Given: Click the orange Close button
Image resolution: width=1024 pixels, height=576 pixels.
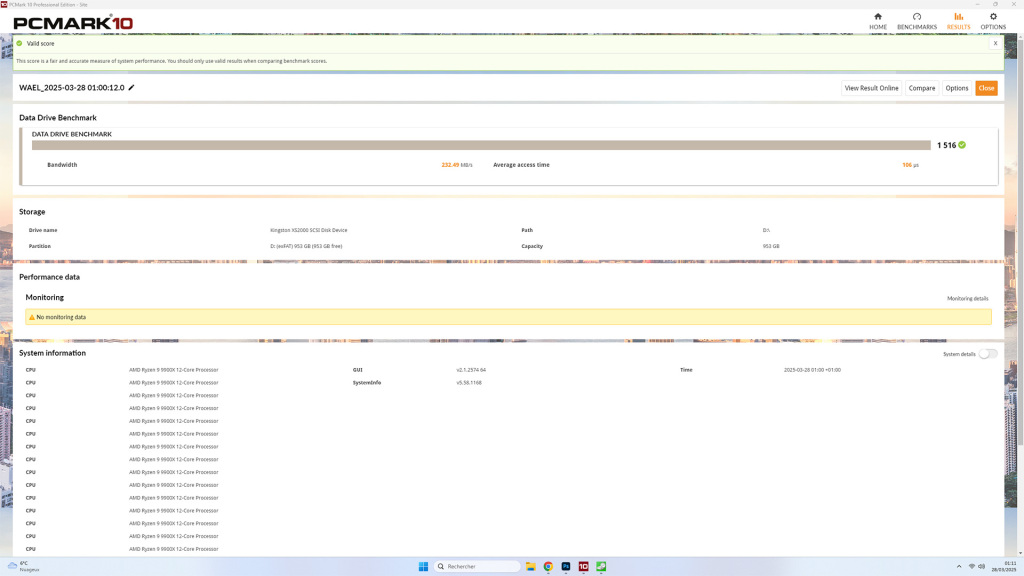Looking at the screenshot, I should click(x=986, y=88).
